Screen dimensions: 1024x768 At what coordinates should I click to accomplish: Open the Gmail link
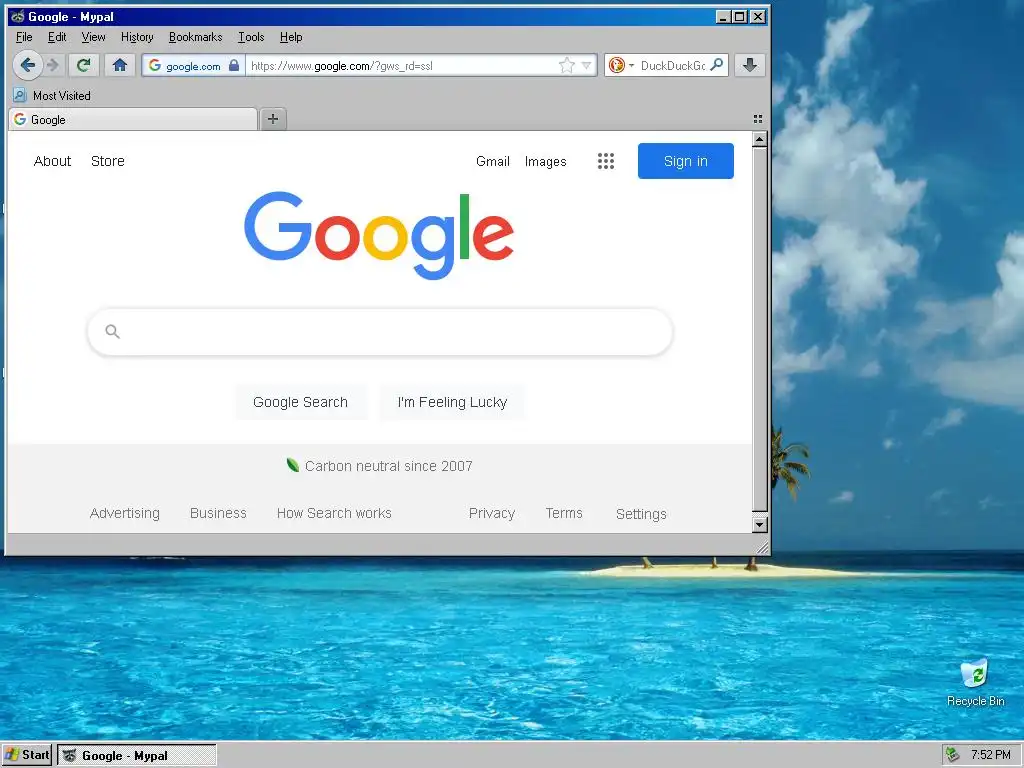coord(492,161)
